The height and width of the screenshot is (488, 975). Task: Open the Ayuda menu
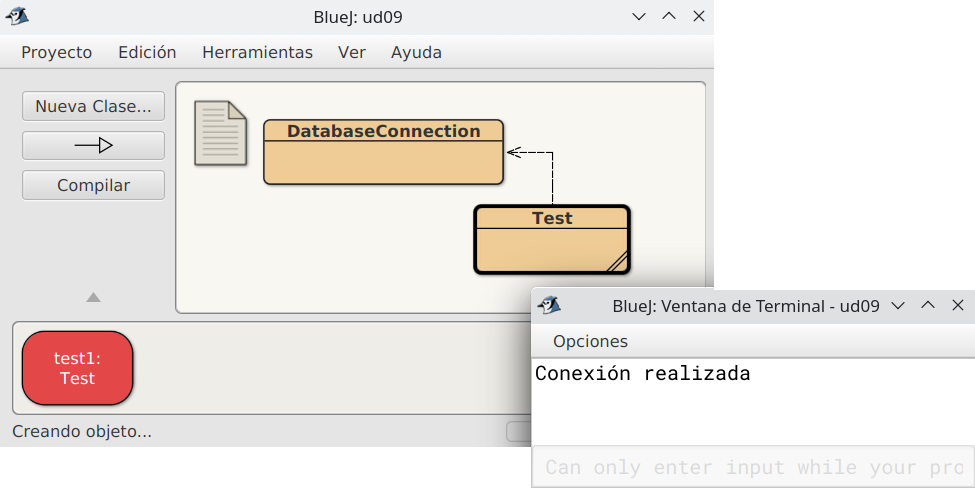point(416,52)
